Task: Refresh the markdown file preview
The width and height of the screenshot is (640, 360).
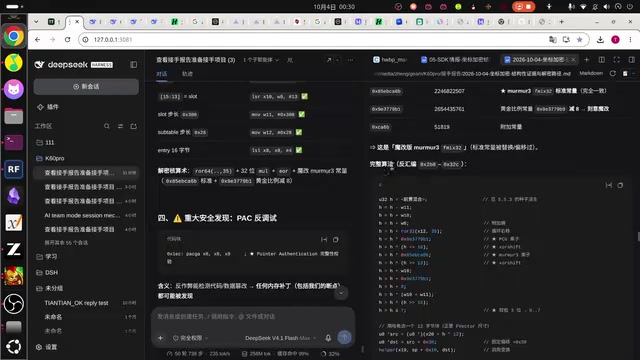Action: point(613,73)
